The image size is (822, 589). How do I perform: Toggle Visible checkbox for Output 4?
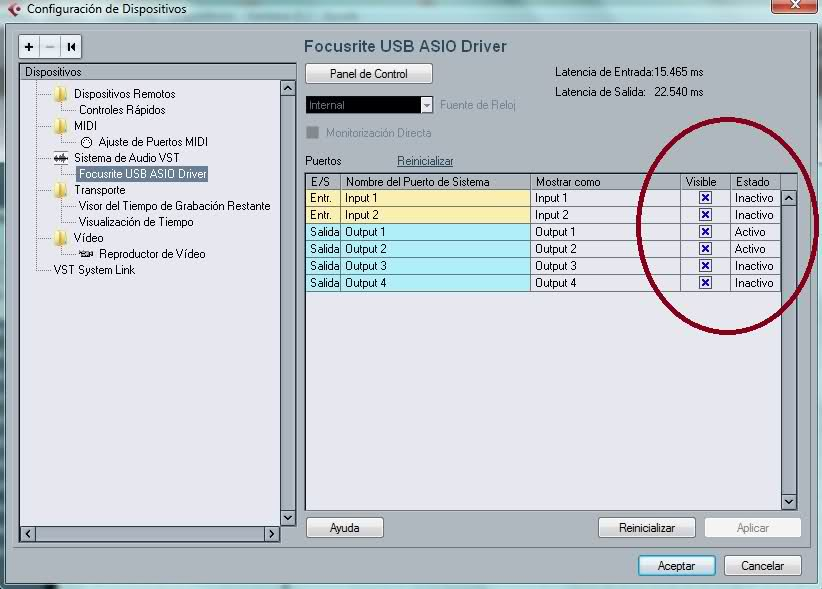(705, 283)
